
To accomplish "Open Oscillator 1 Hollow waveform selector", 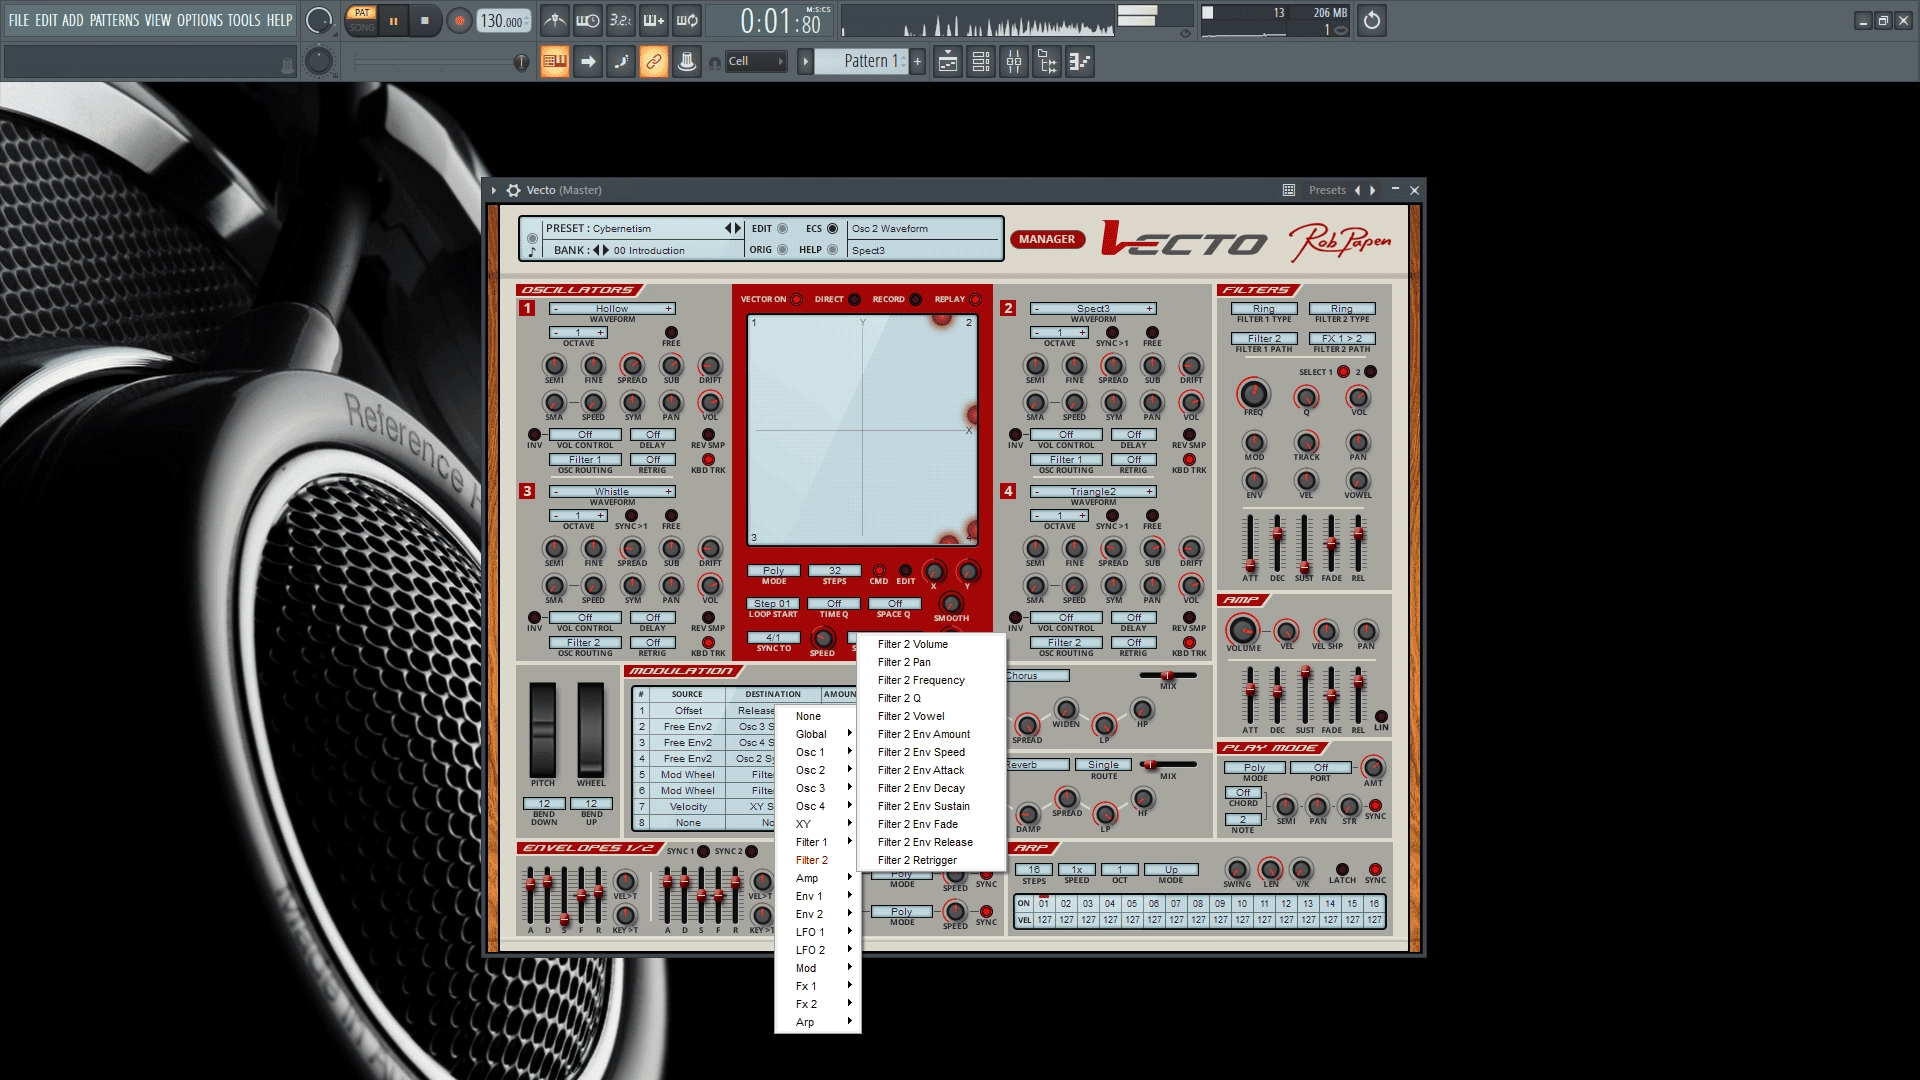I will (612, 309).
